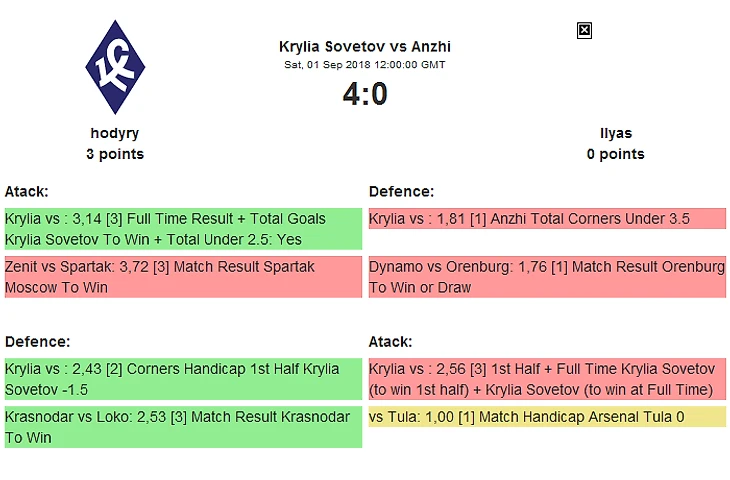This screenshot has height=480, width=730.
Task: Click Zenit vs Spartak match result bet
Action: coord(182,277)
